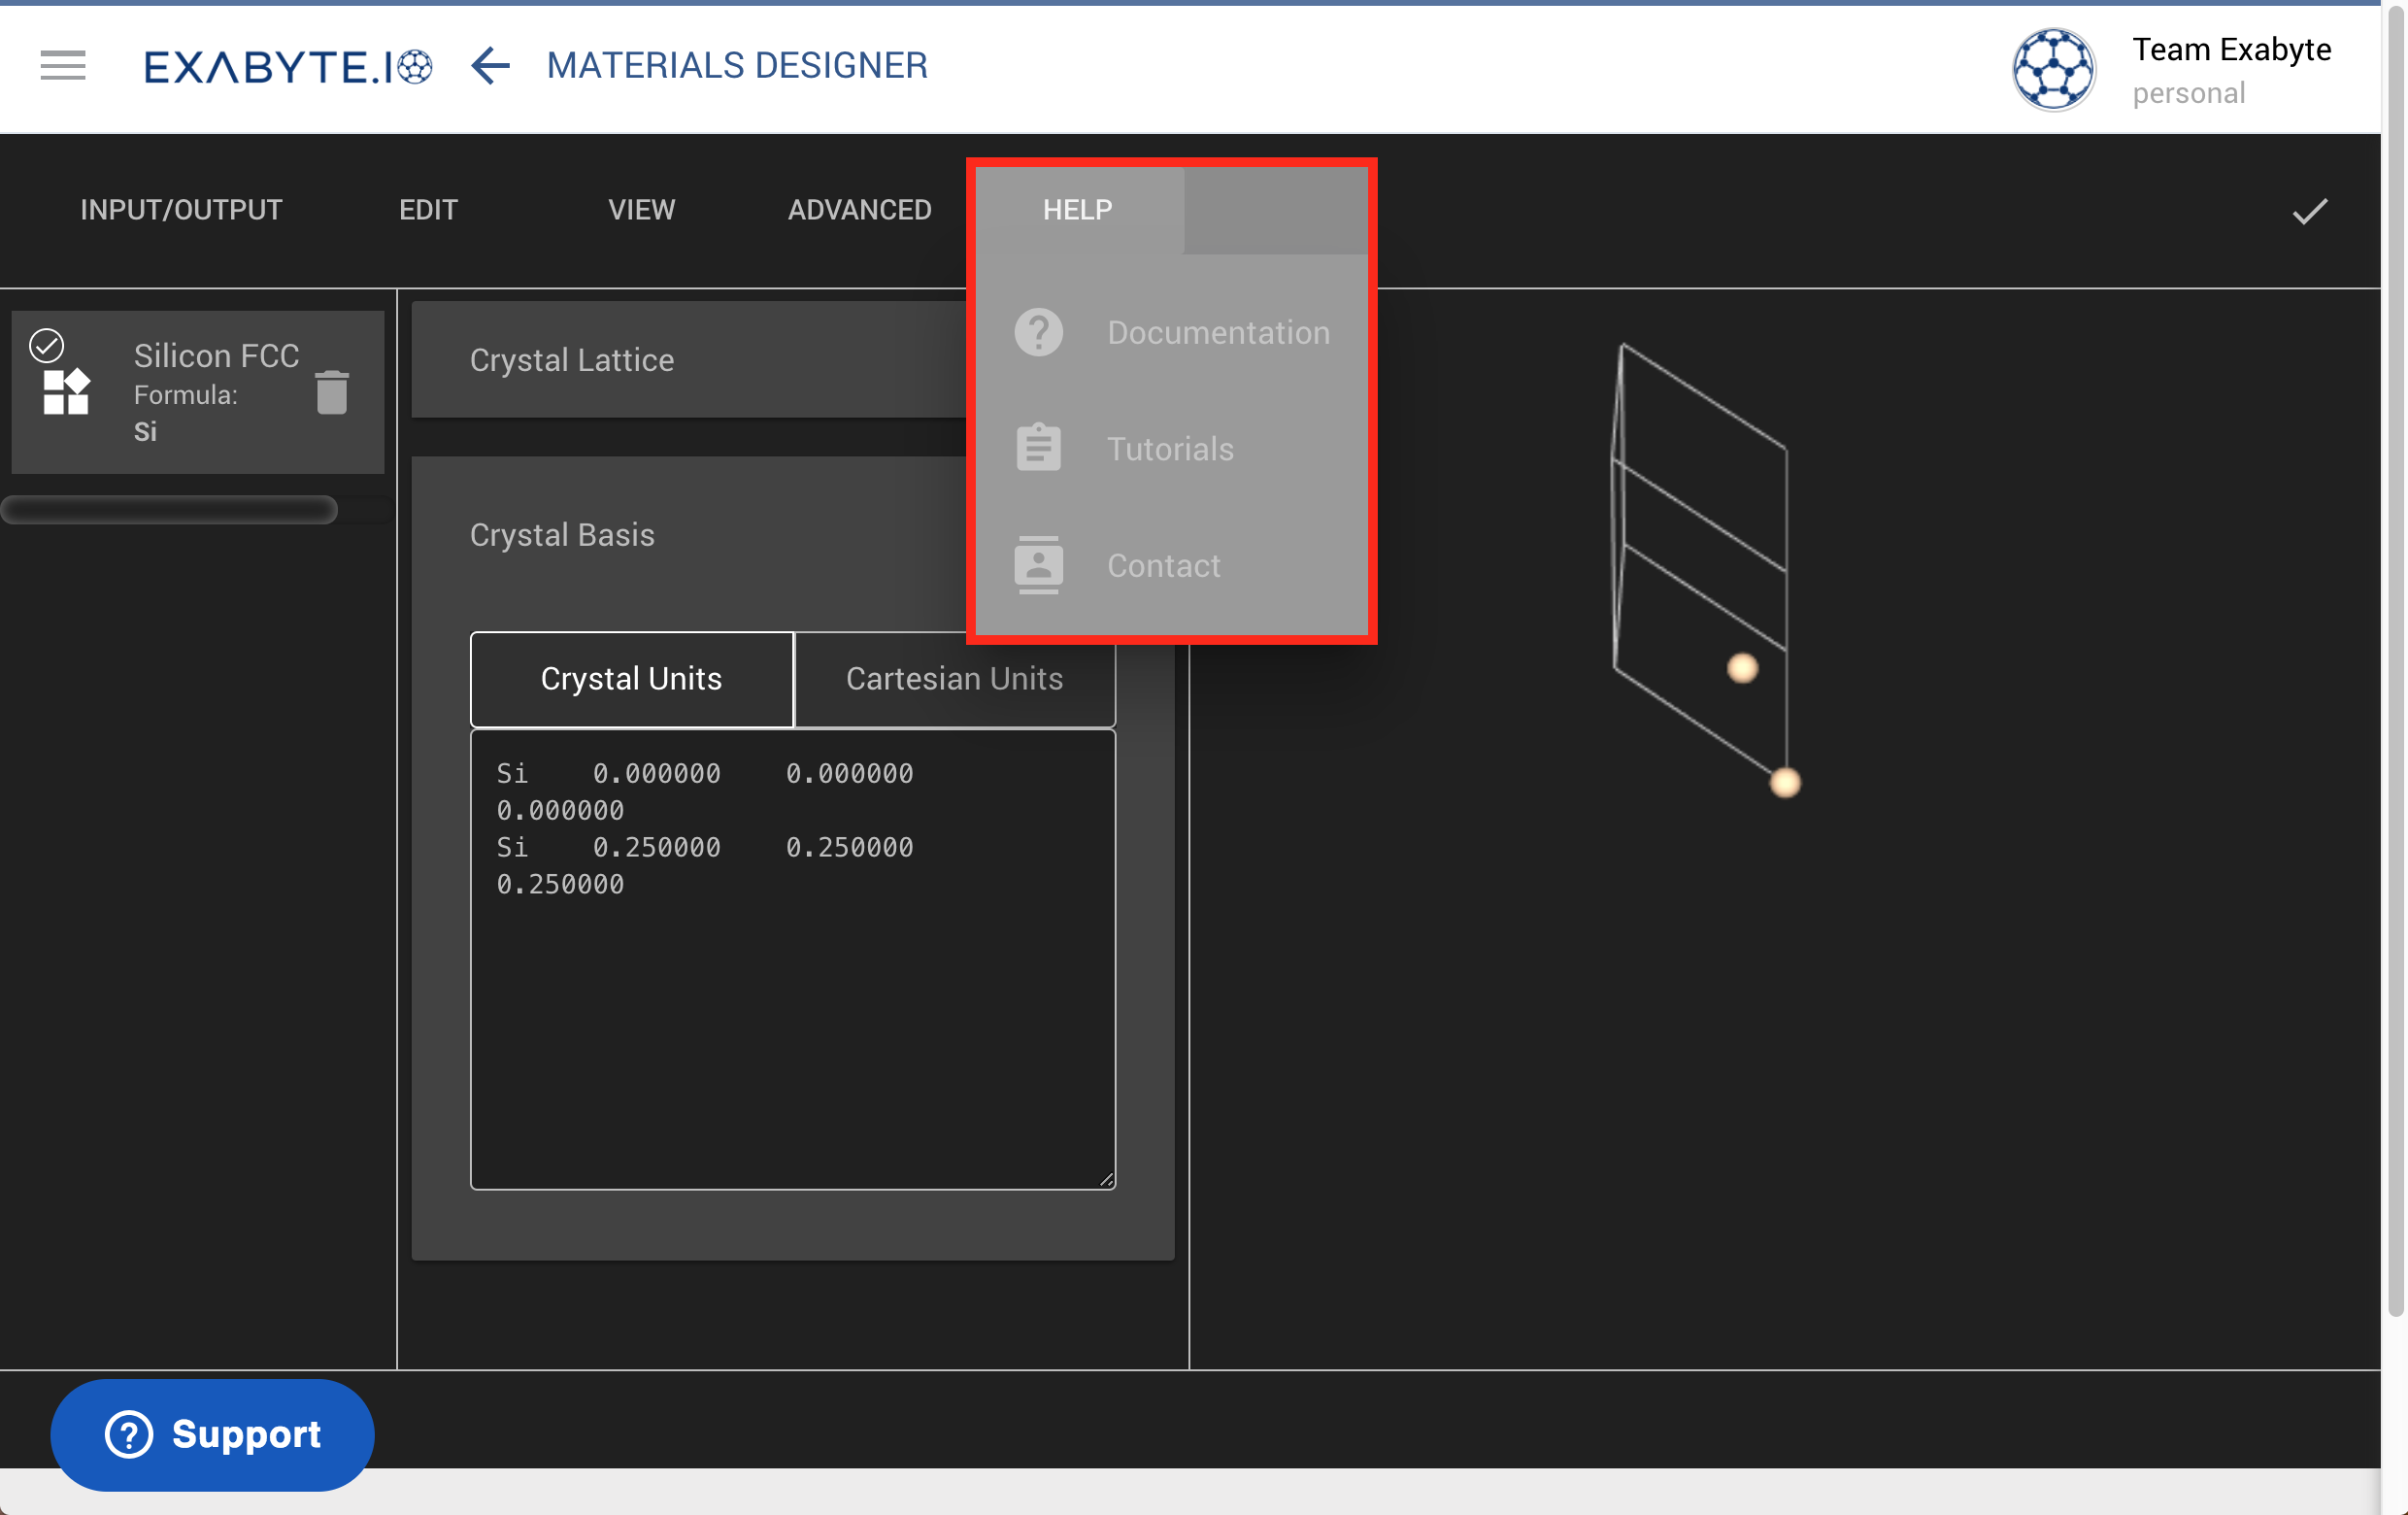Click the checkmark icon to save changes
The image size is (2408, 1515).
[x=2309, y=210]
